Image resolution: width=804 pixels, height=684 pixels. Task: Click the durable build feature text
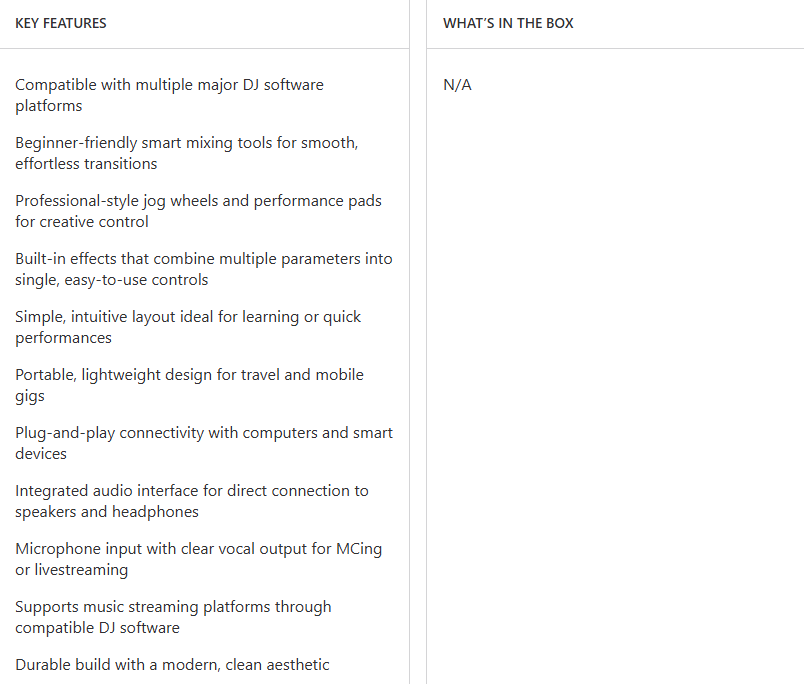click(172, 665)
